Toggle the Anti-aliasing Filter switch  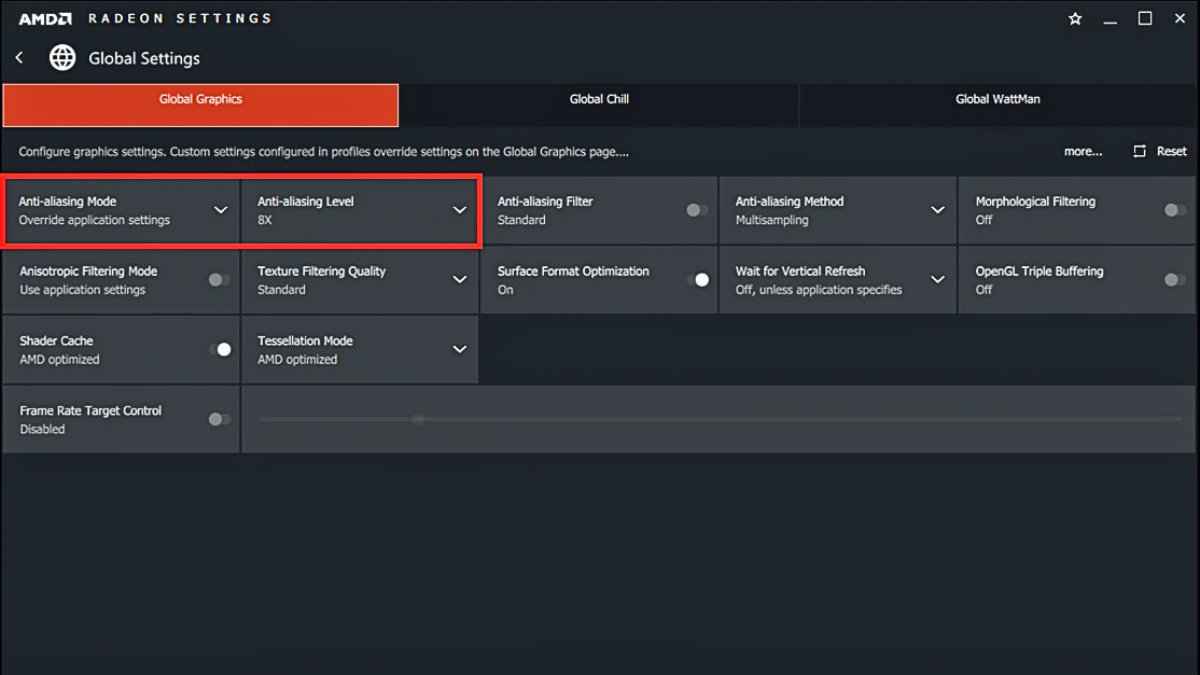(697, 210)
